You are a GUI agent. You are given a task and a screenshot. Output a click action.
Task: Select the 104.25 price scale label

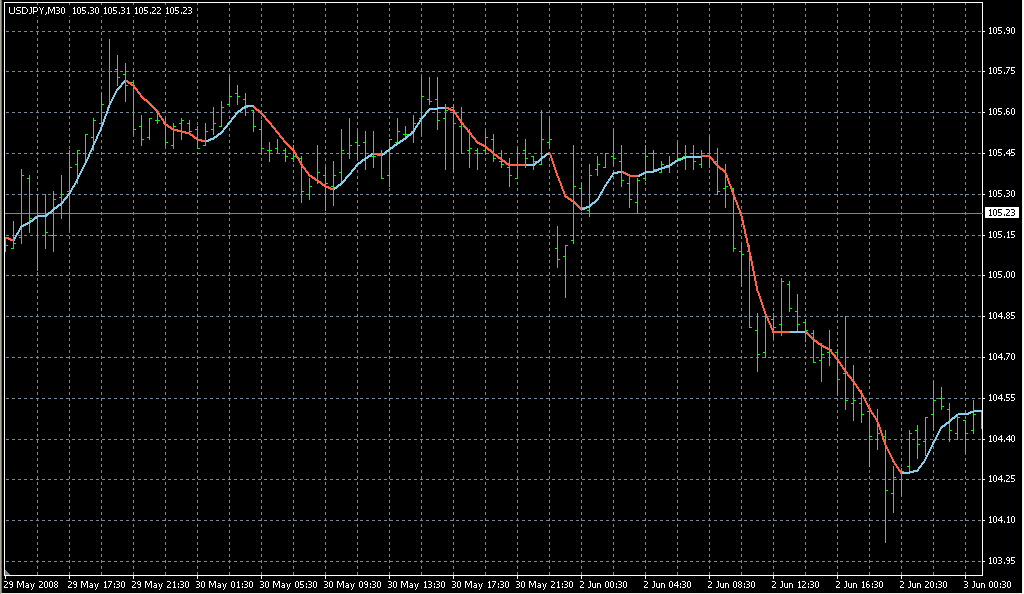click(1002, 479)
